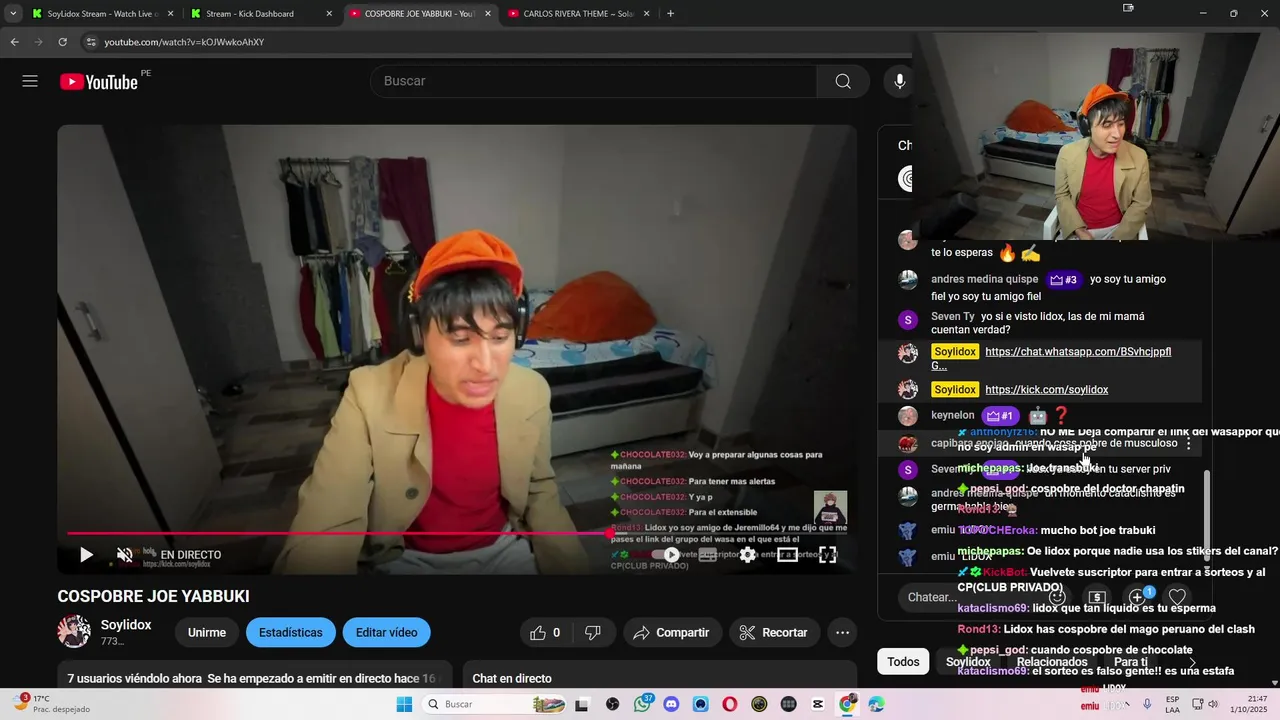This screenshot has height=720, width=1280.
Task: Reload the current page
Action: [62, 42]
